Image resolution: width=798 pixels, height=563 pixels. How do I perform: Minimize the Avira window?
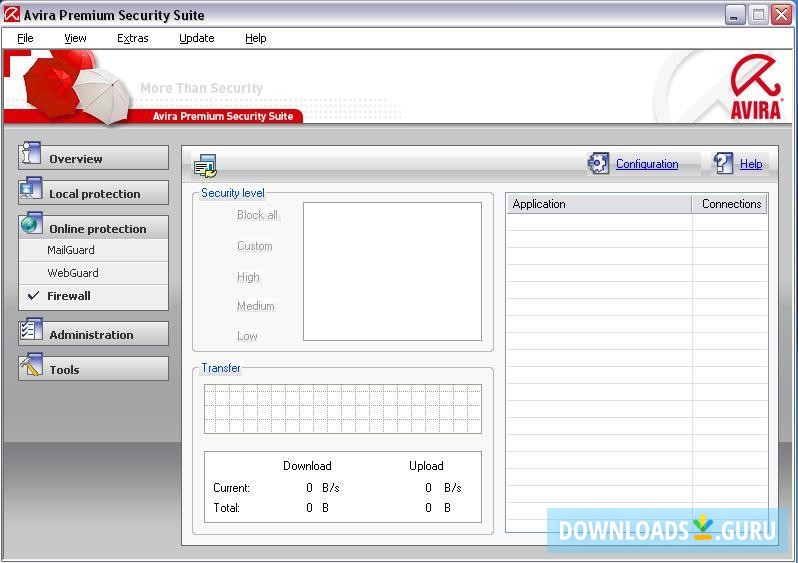734,15
